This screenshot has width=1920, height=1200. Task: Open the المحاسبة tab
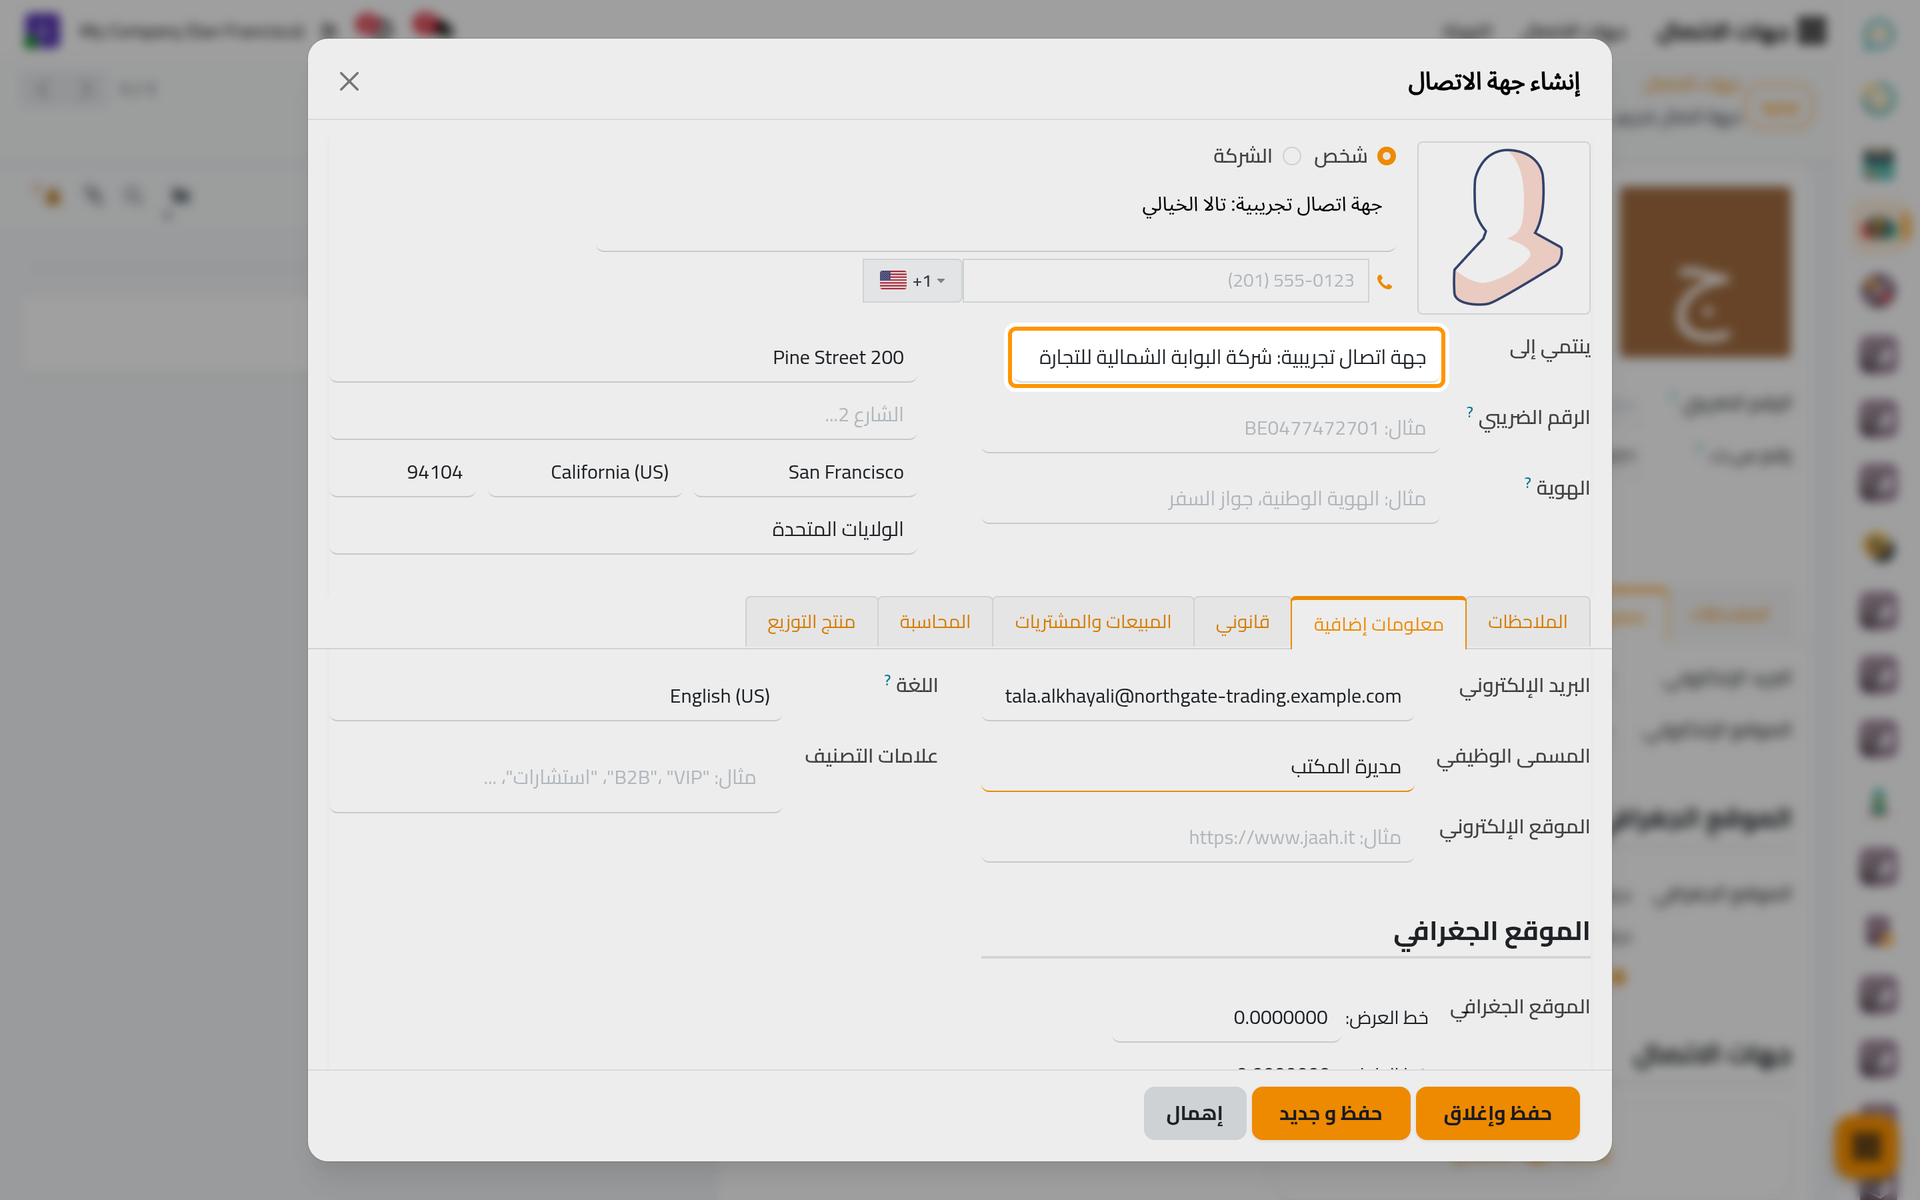pyautogui.click(x=935, y=622)
